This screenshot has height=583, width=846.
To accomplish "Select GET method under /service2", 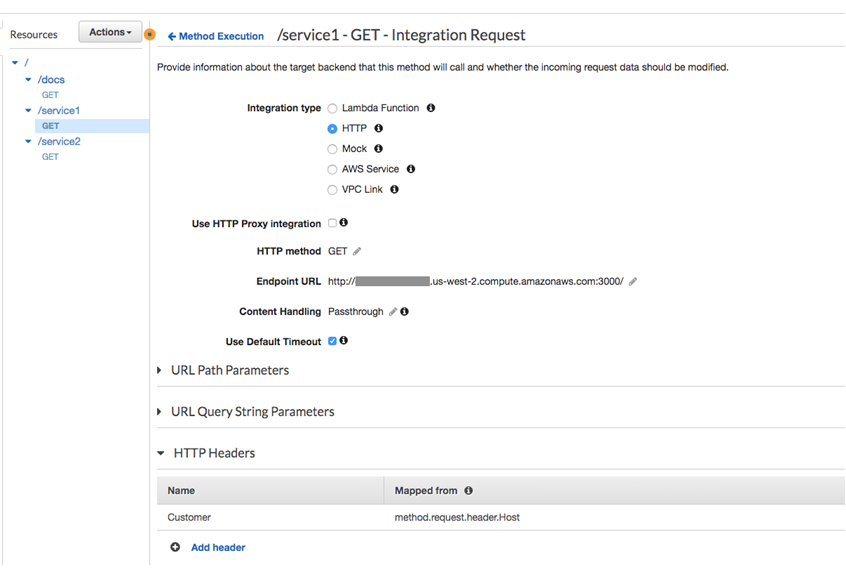I will [x=50, y=157].
